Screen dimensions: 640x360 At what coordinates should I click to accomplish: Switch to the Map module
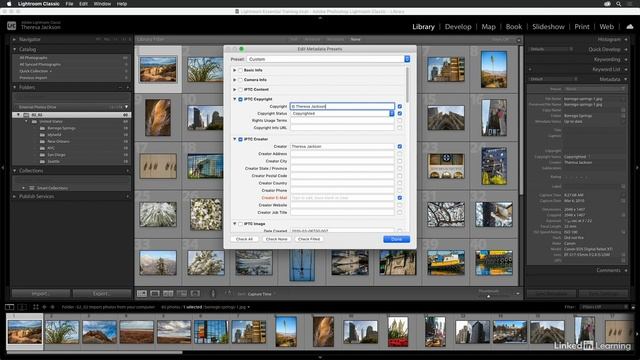pos(489,27)
